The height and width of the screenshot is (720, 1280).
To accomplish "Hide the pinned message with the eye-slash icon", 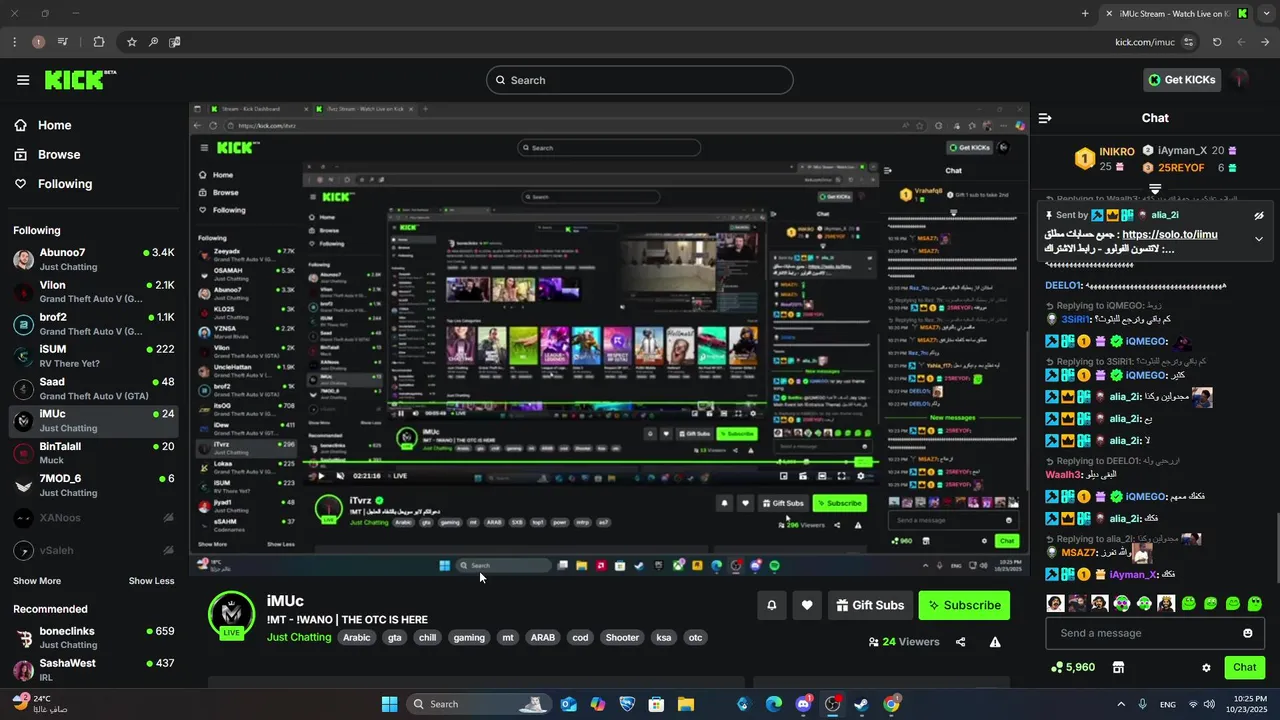I will point(1259,215).
